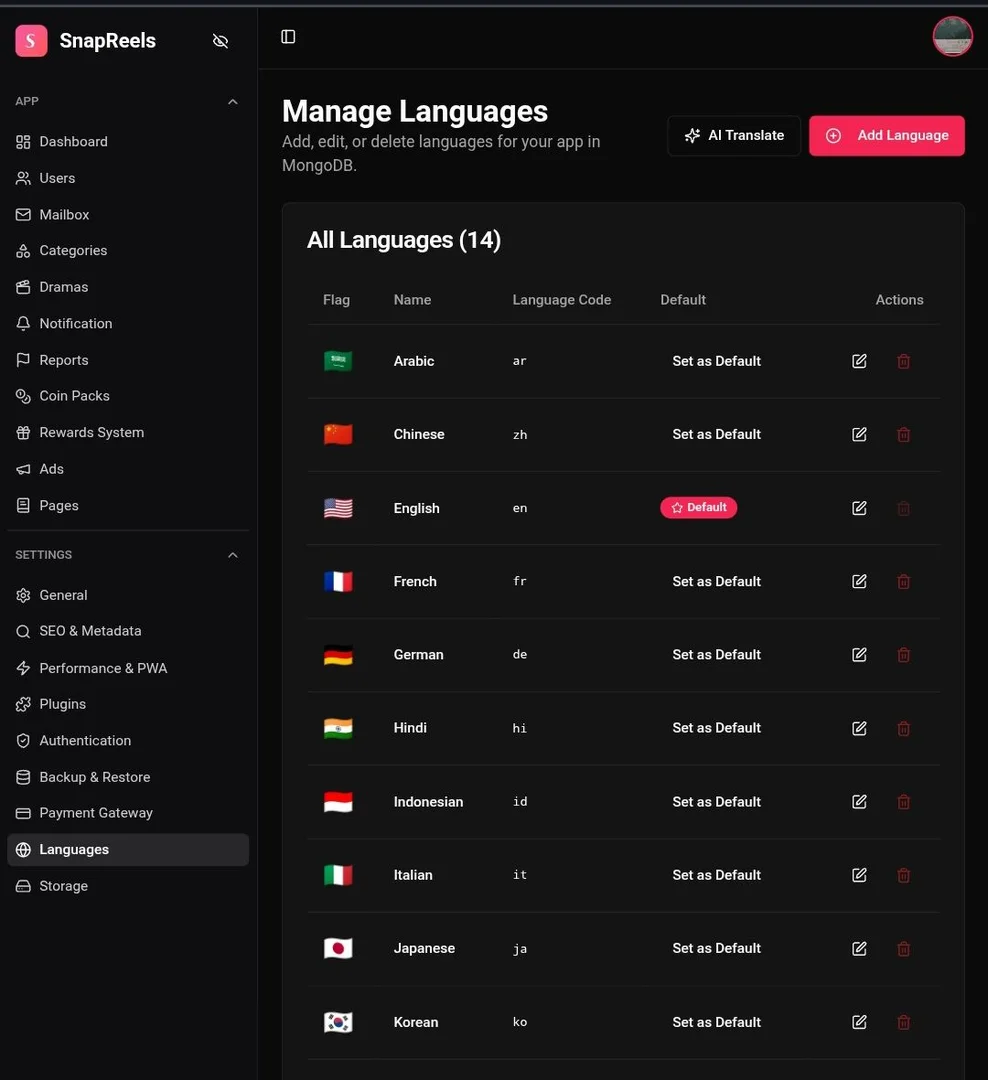This screenshot has height=1080, width=988.
Task: Toggle the sidebar panel icon in header
Action: (x=288, y=37)
